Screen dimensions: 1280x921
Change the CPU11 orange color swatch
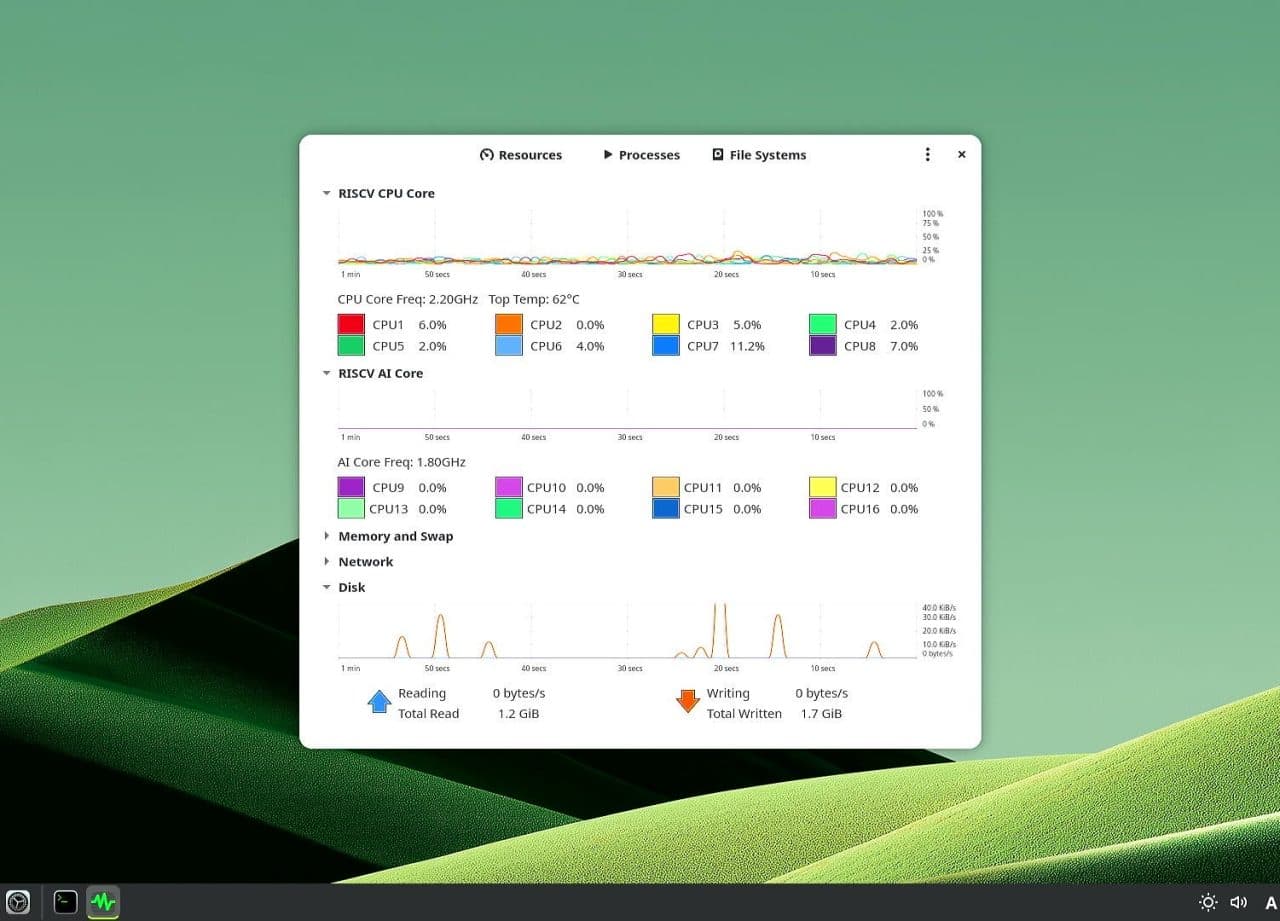[666, 488]
